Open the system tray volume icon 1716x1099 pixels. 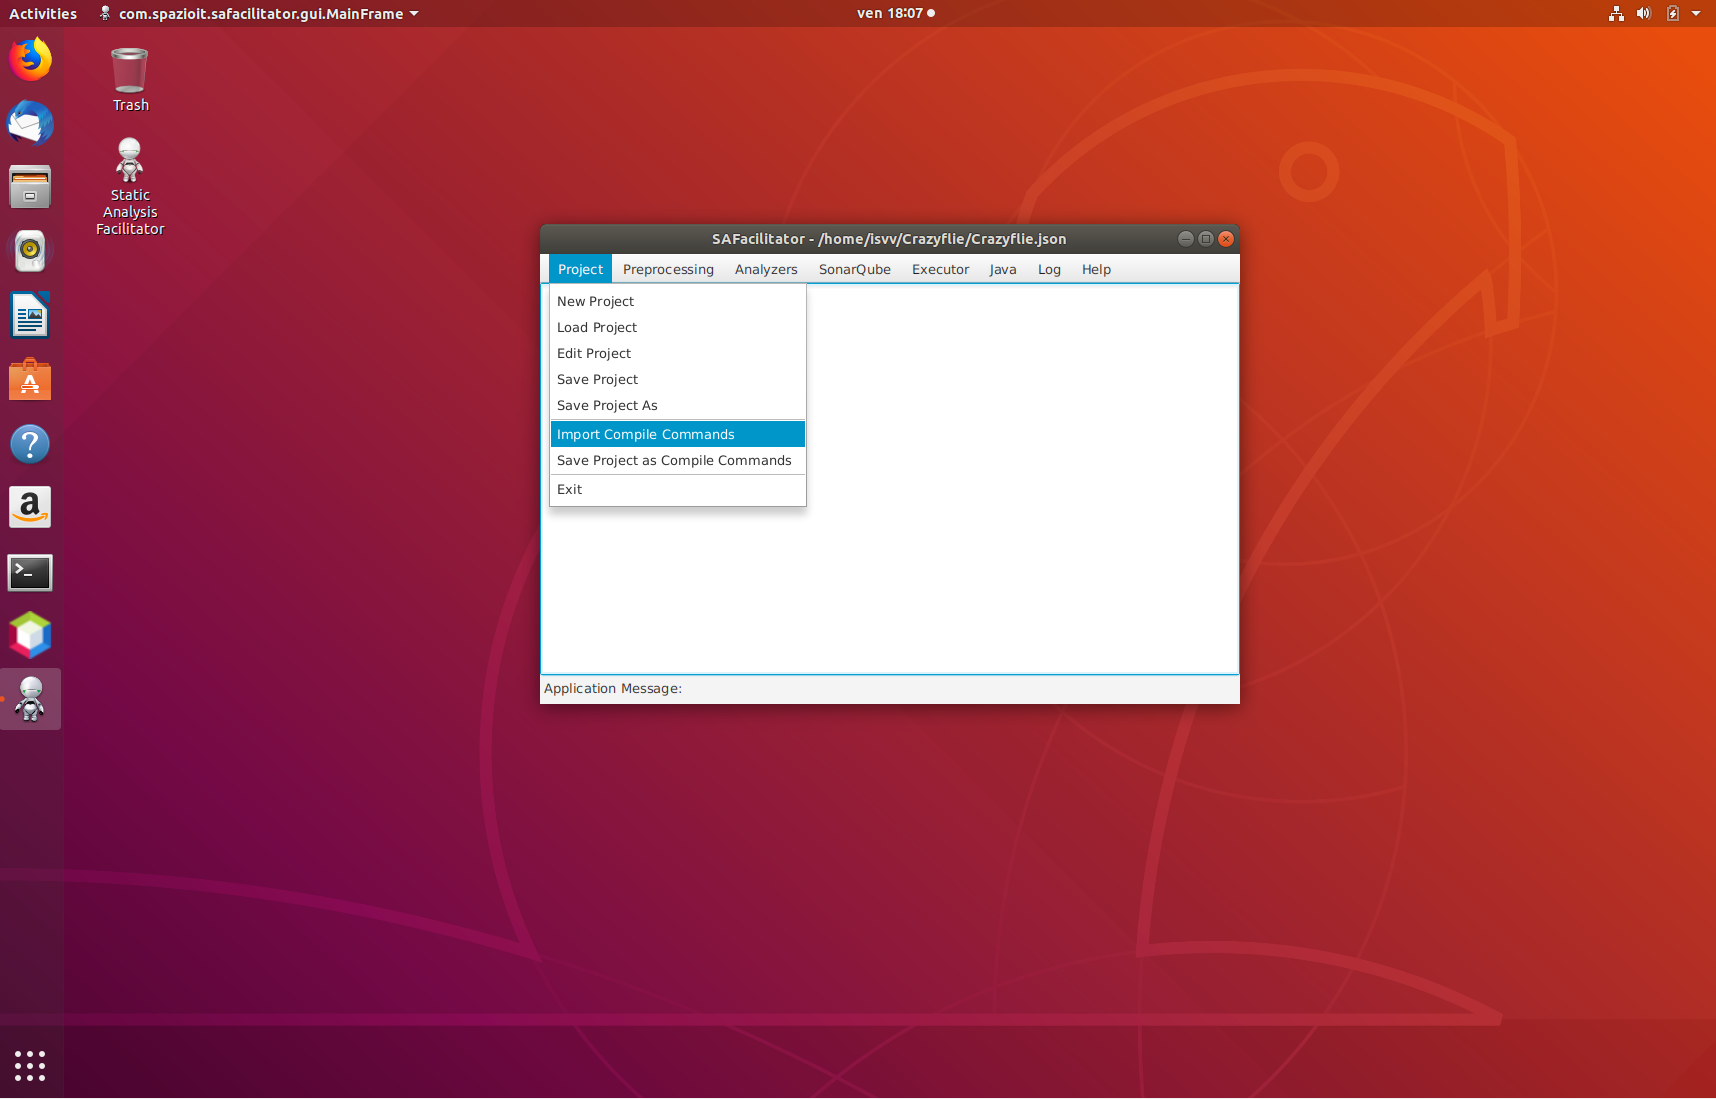click(1643, 13)
